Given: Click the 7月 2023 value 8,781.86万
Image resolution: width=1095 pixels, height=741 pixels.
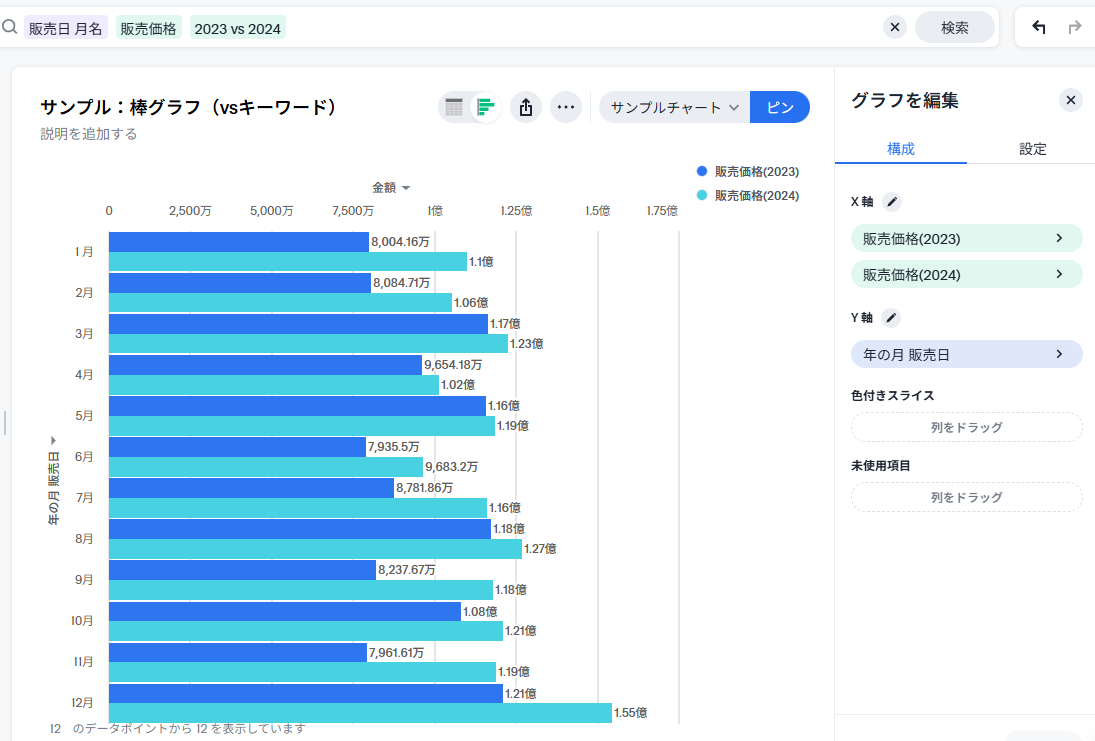Looking at the screenshot, I should [x=425, y=487].
